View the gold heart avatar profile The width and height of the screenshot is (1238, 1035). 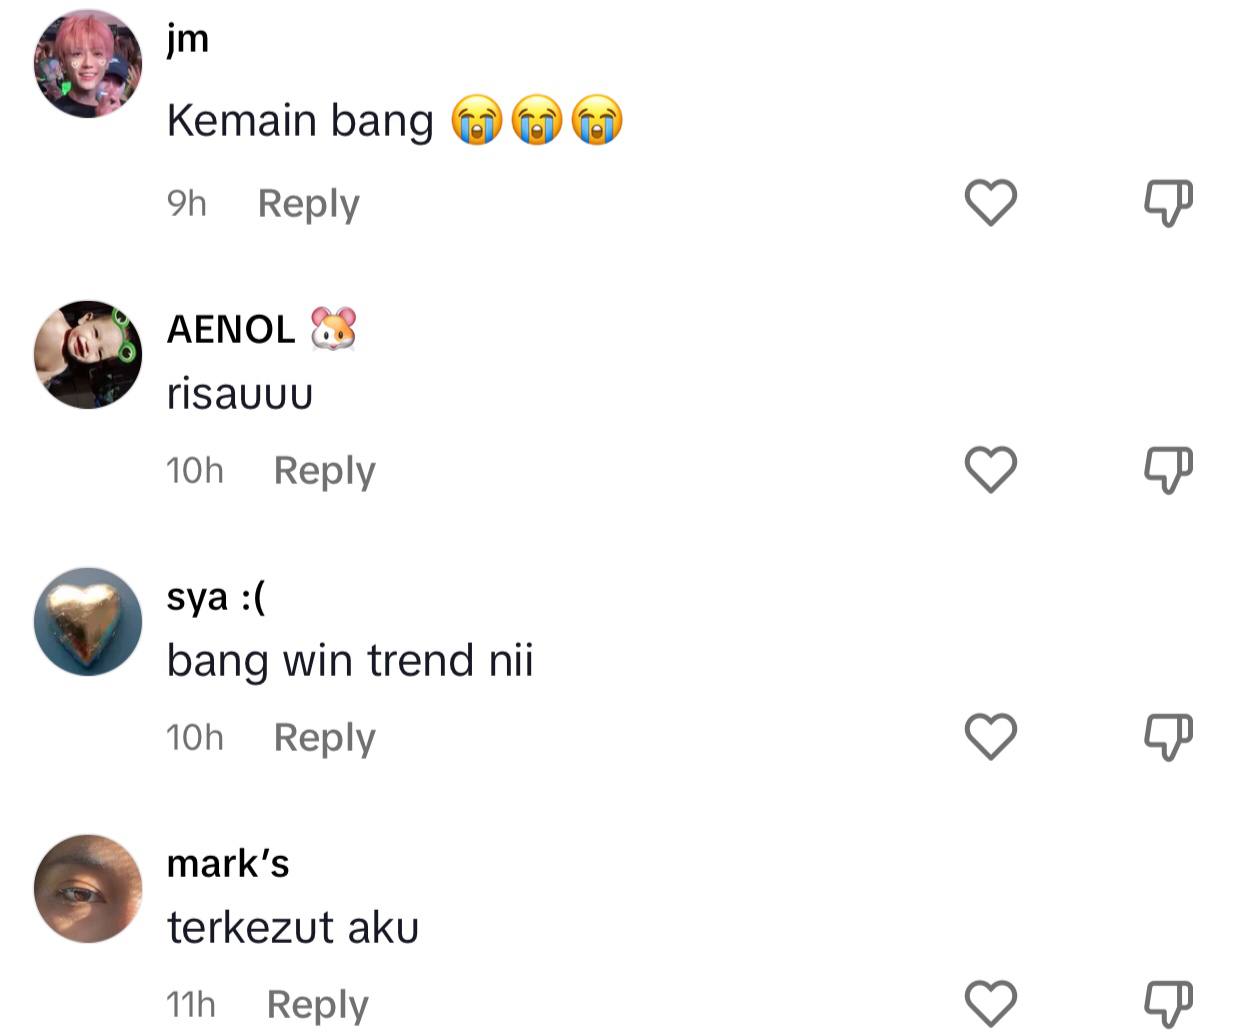click(x=88, y=621)
